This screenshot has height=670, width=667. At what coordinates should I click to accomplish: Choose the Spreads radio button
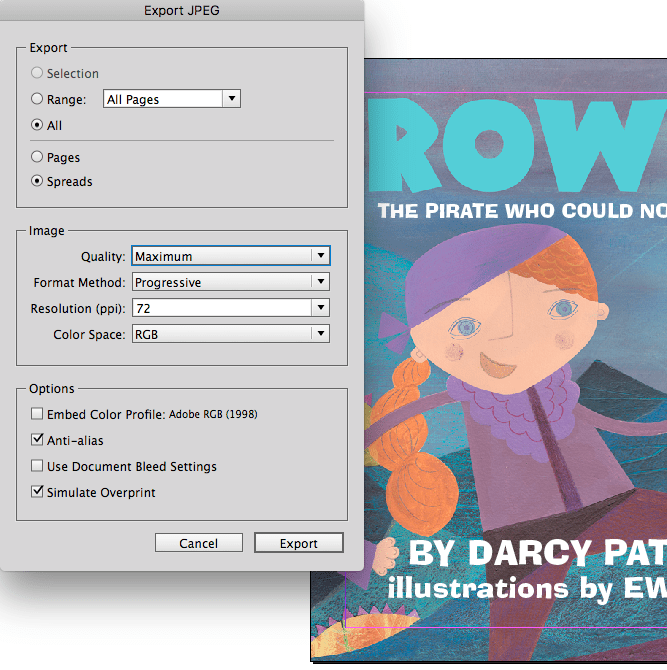click(x=37, y=181)
